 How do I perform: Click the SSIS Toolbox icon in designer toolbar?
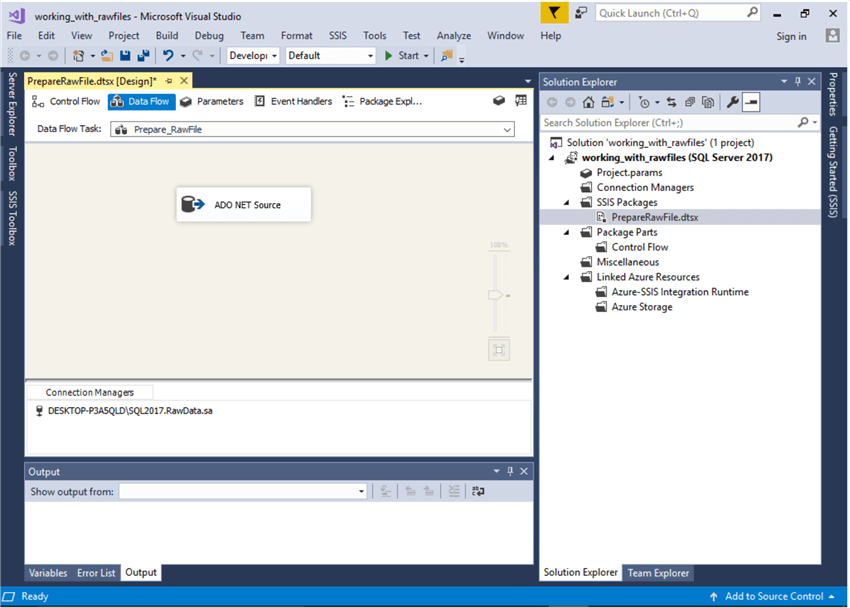pyautogui.click(x=499, y=101)
